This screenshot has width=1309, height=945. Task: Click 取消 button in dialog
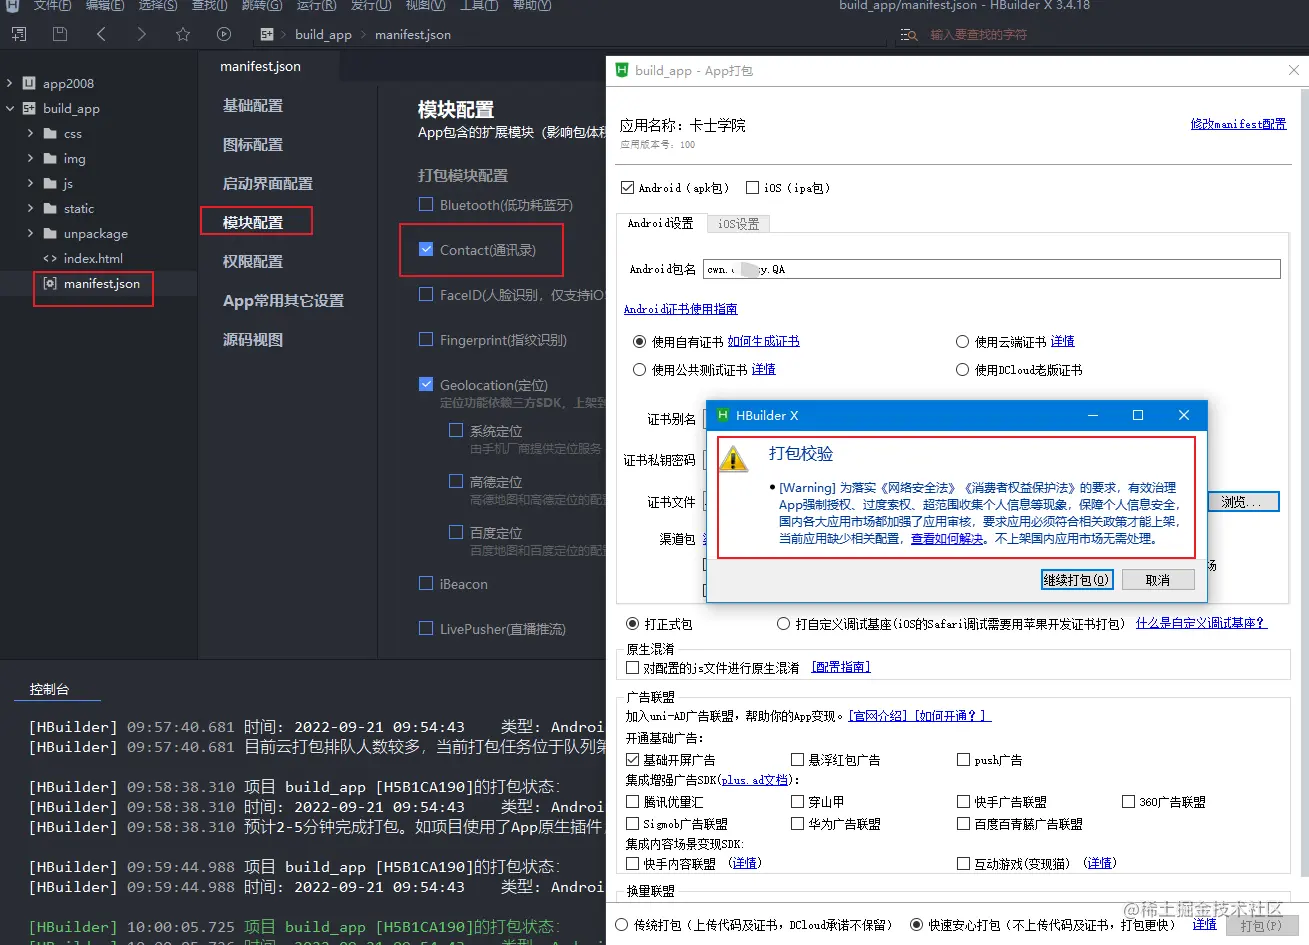pyautogui.click(x=1157, y=580)
